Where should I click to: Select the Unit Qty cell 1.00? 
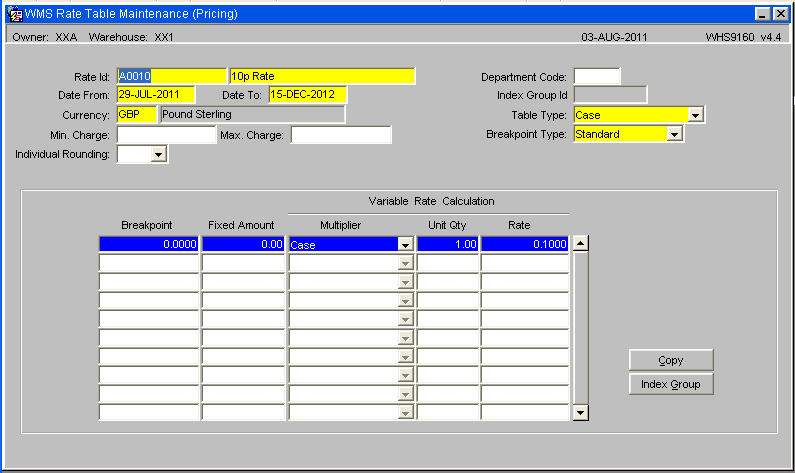click(x=448, y=244)
